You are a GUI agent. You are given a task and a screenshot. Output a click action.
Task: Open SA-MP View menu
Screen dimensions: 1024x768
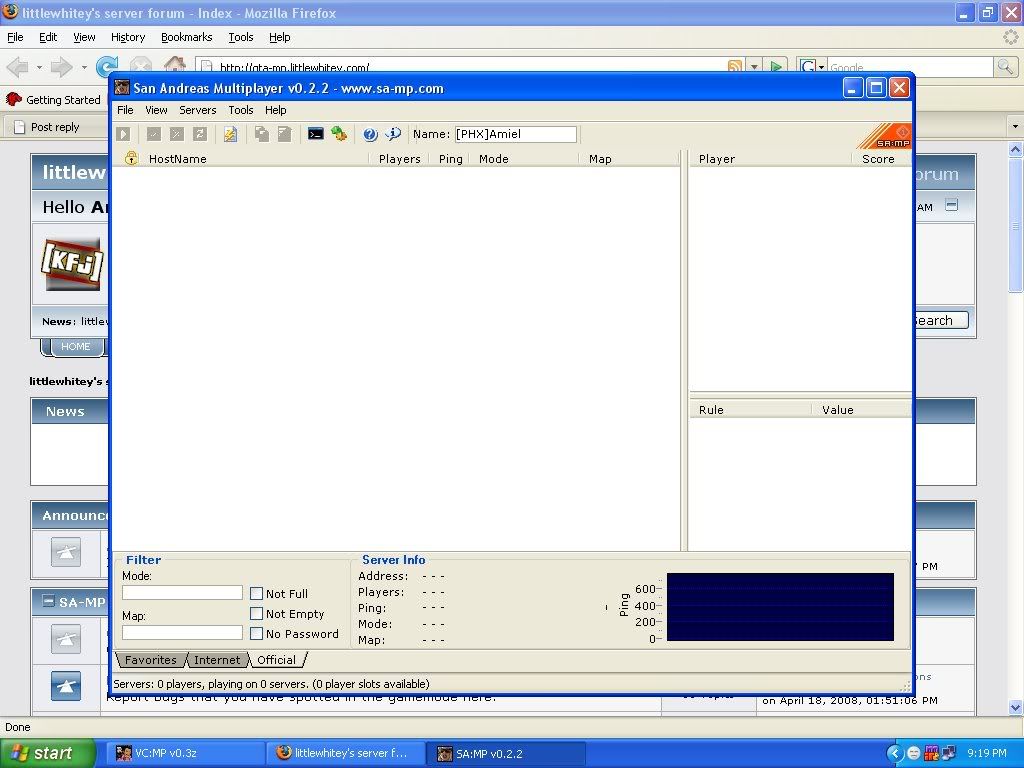[156, 110]
